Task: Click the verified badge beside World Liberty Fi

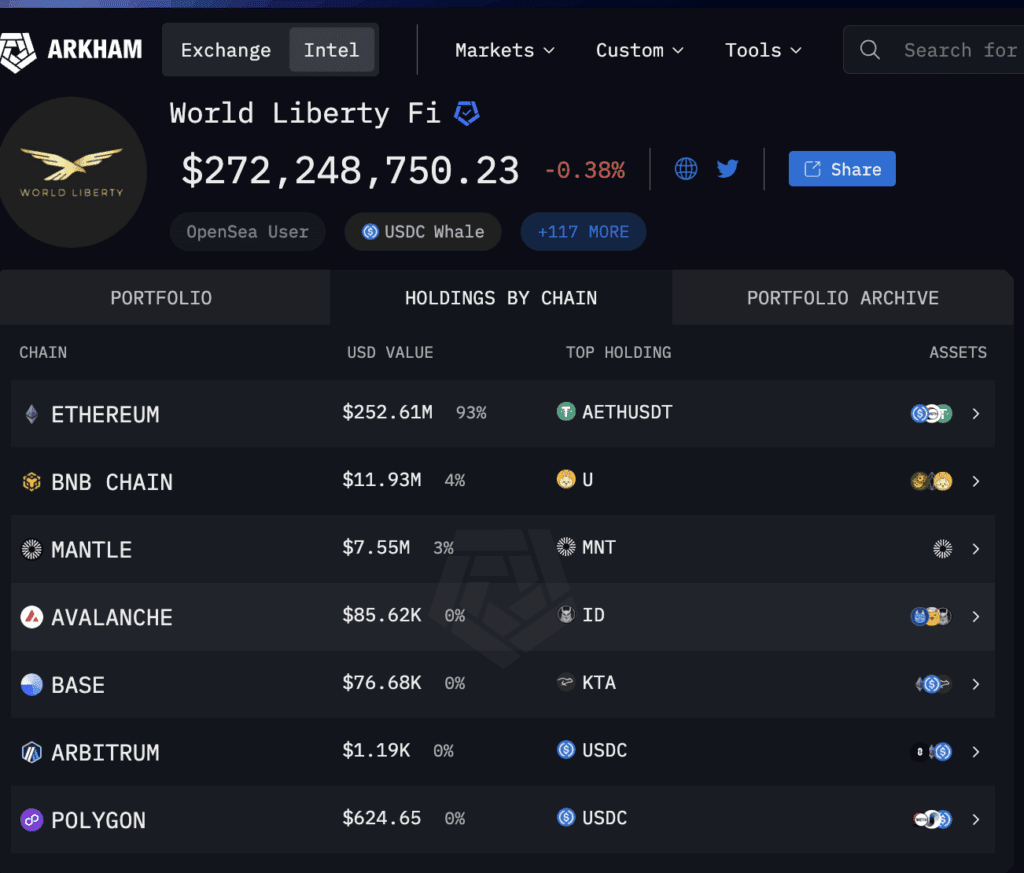Action: tap(467, 114)
